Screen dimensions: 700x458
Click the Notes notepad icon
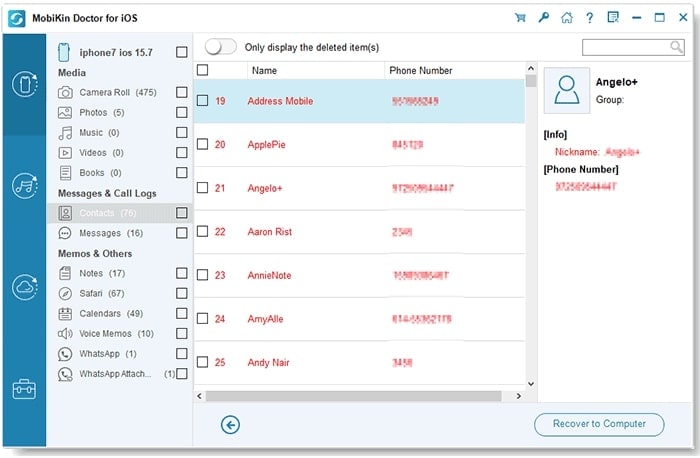[65, 273]
